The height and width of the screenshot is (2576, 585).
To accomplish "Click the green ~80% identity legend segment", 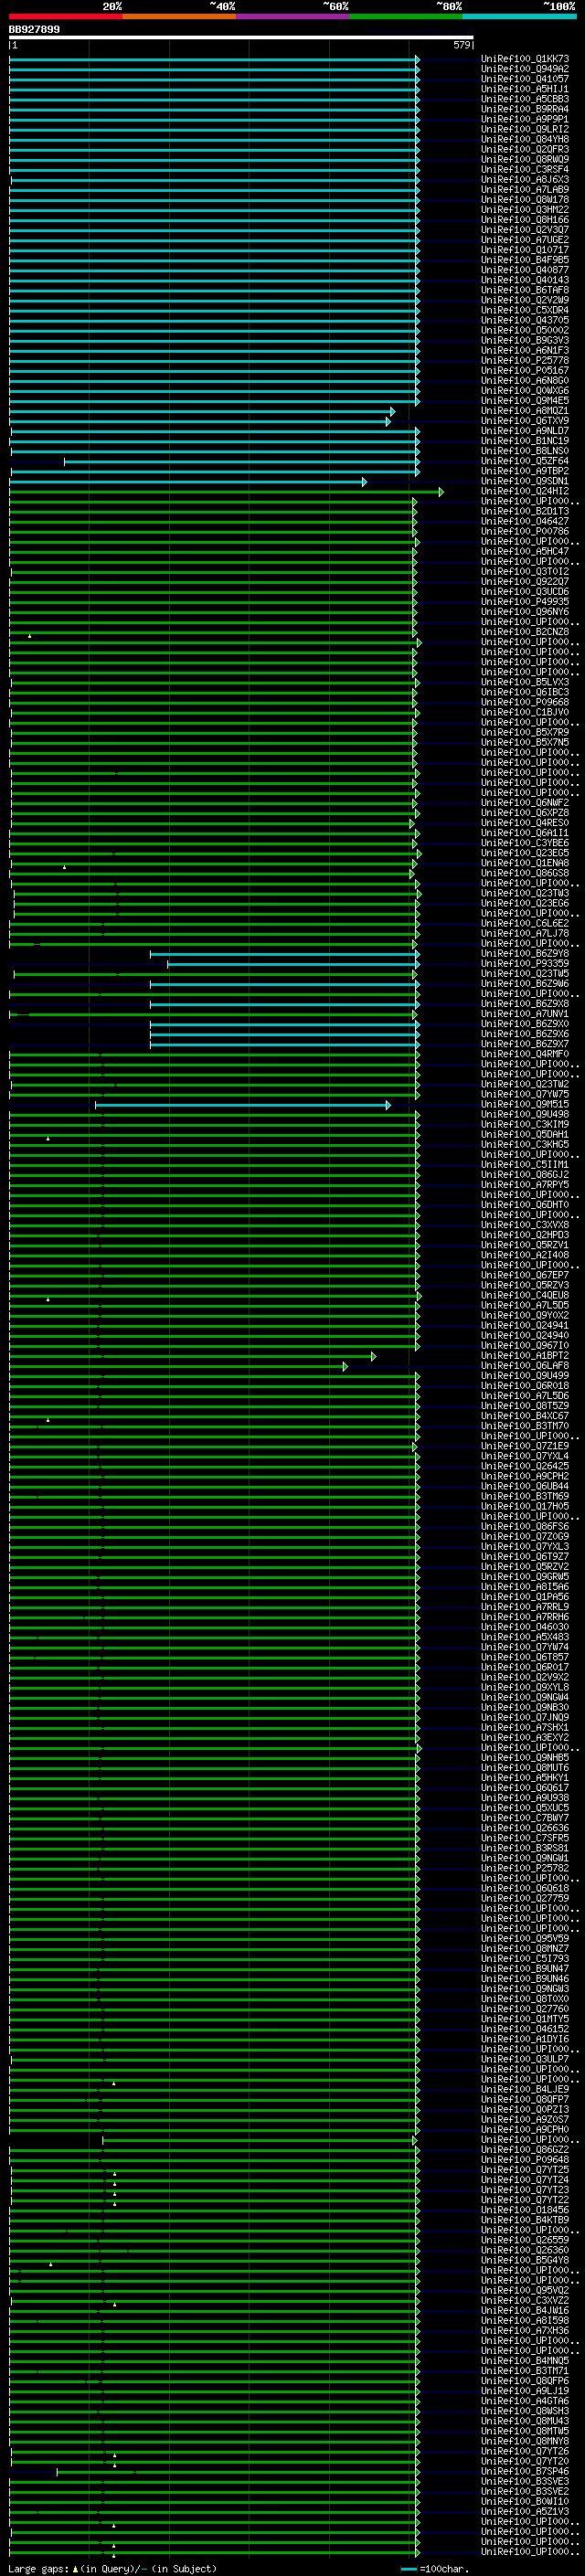I will 406,16.
